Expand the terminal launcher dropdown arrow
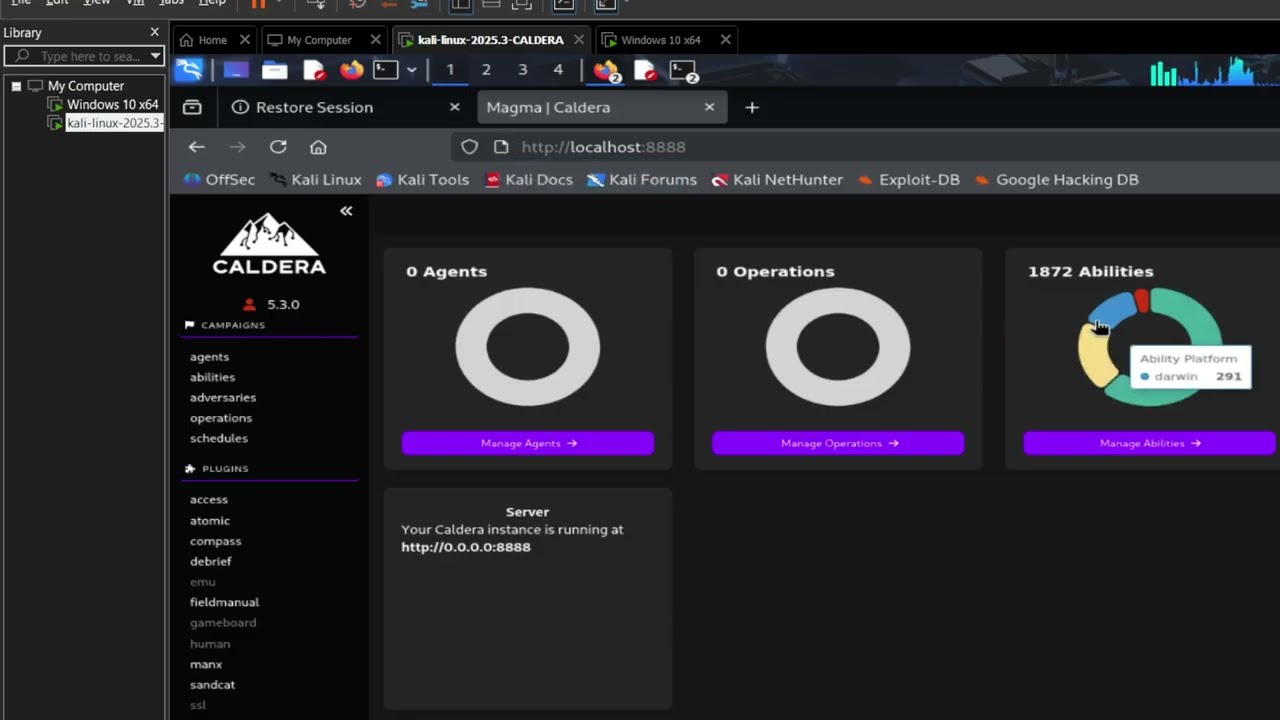 tap(411, 70)
